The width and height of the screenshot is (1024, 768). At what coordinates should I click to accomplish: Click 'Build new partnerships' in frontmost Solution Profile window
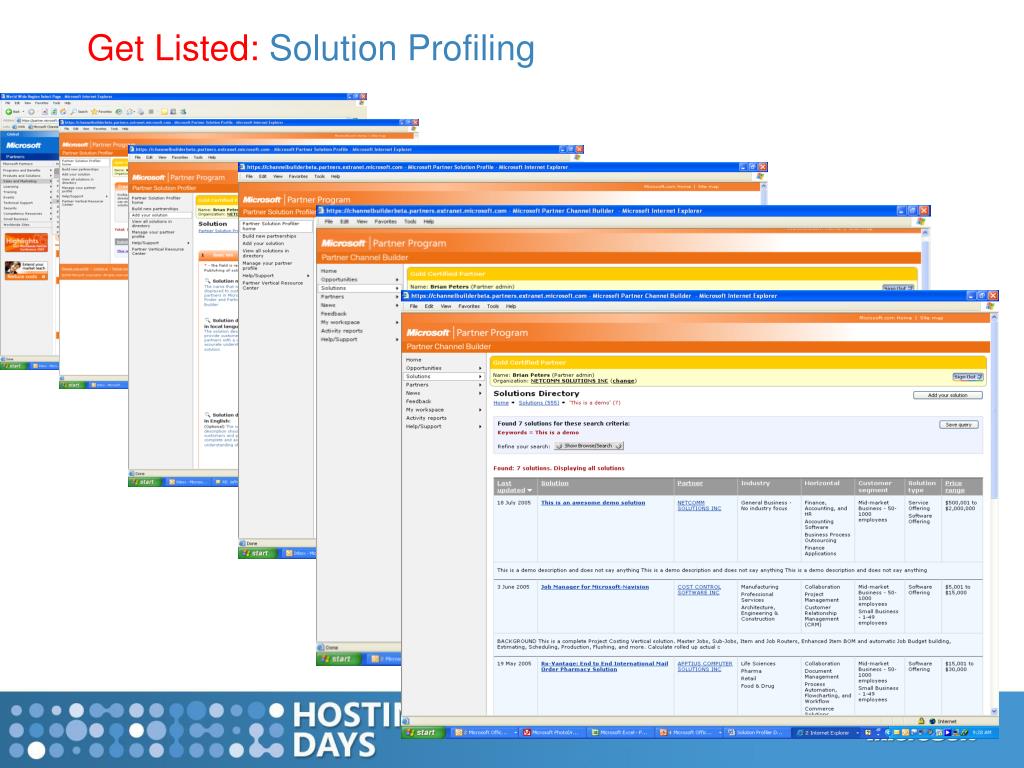pyautogui.click(x=269, y=236)
